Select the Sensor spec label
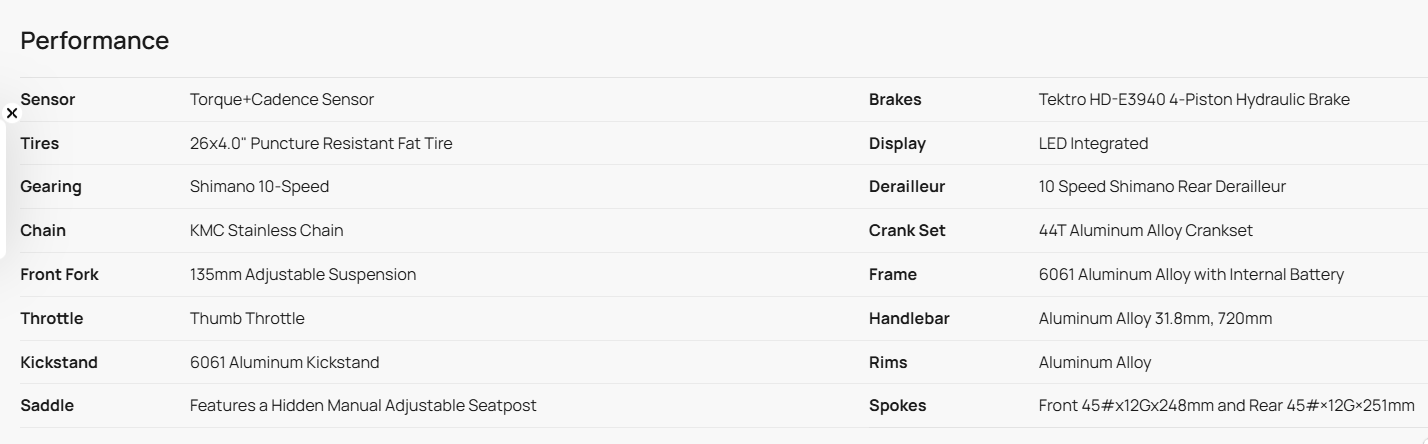The image size is (1428, 444). point(47,100)
